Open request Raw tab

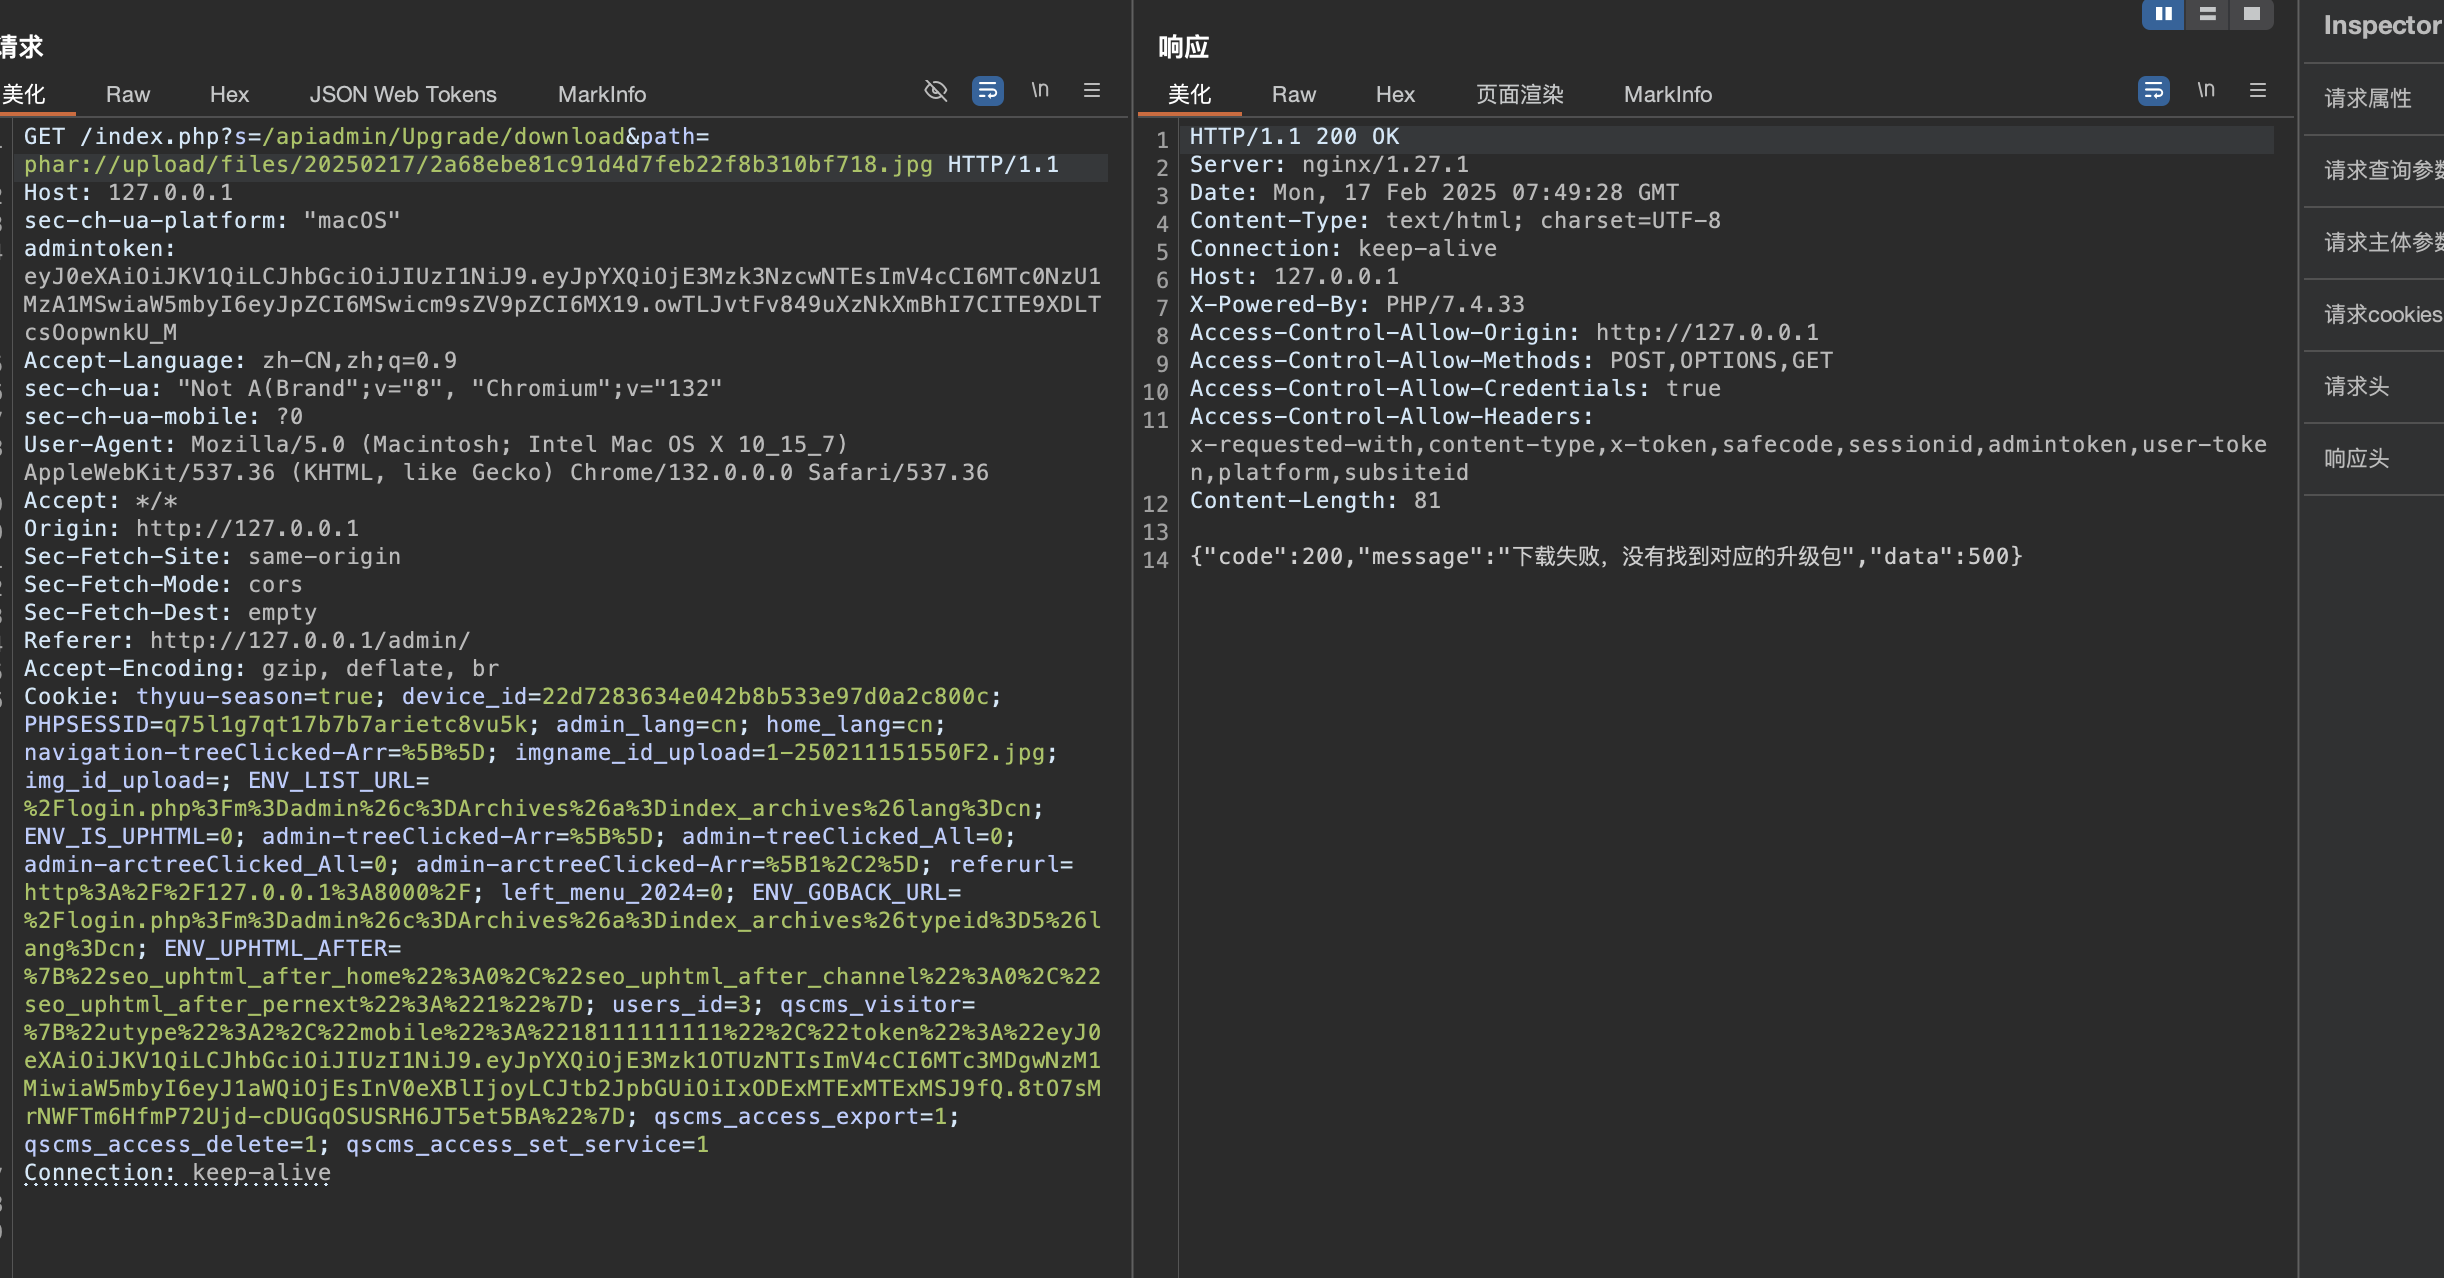[128, 94]
